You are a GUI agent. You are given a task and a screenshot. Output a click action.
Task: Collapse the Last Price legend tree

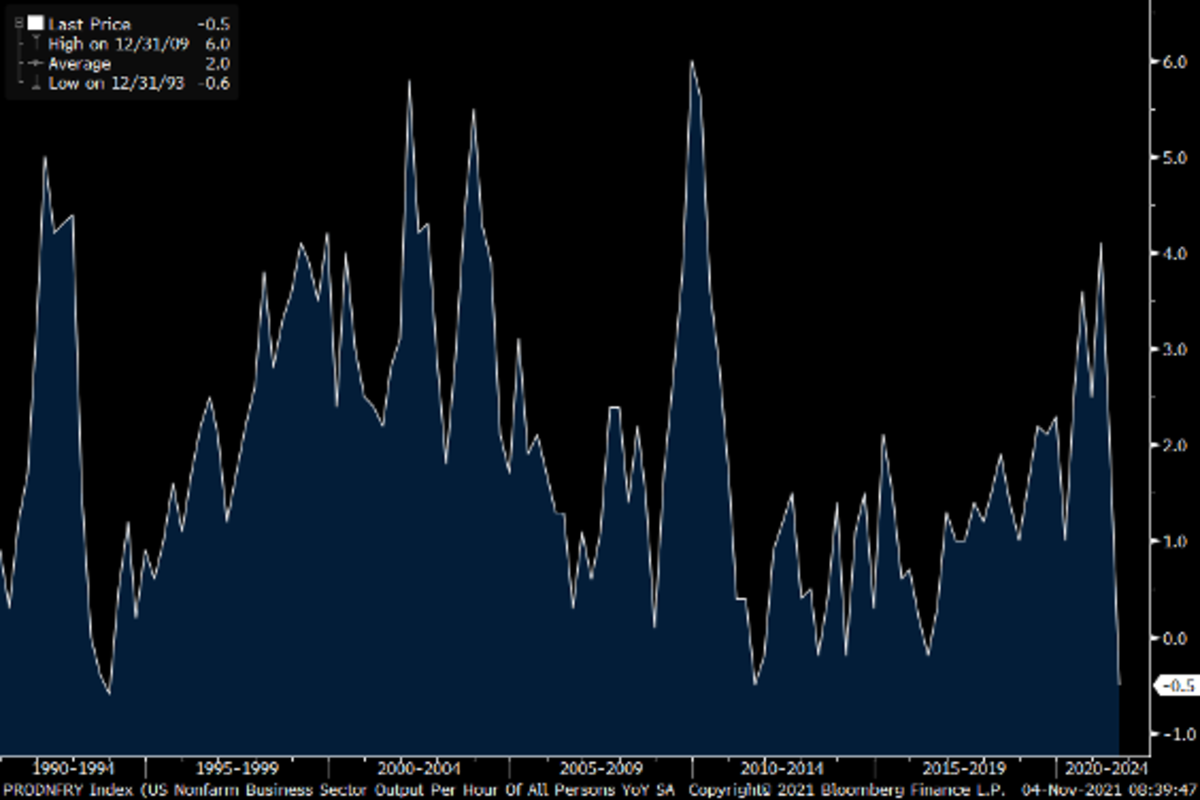coord(18,24)
